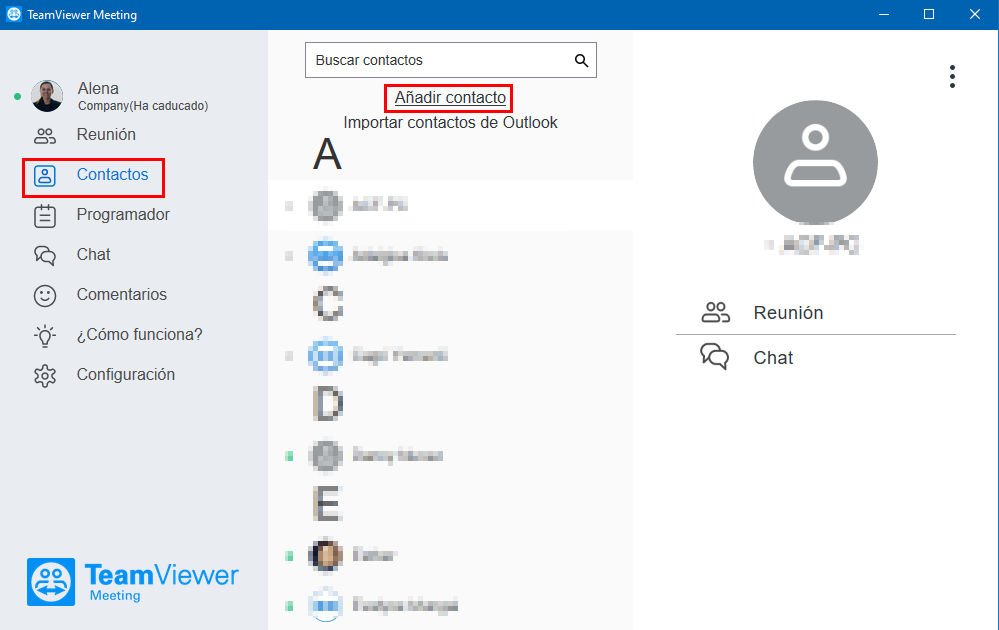Open the Reunión section icon in sidebar

click(45, 135)
